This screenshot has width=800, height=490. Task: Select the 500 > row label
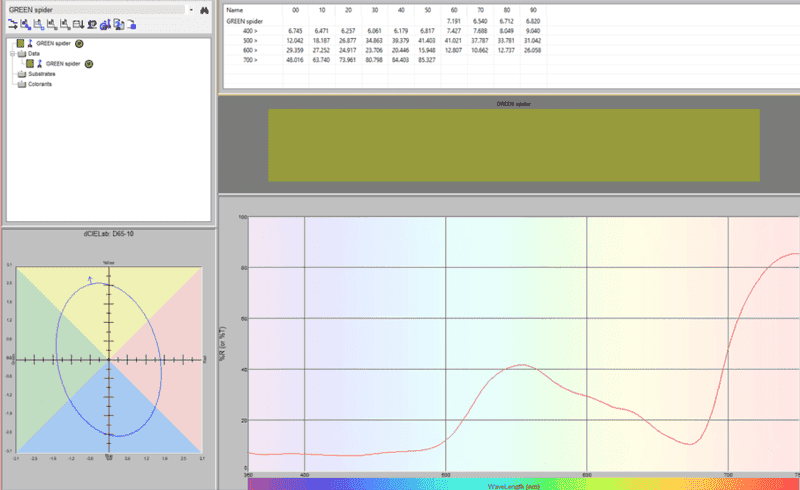pos(250,41)
